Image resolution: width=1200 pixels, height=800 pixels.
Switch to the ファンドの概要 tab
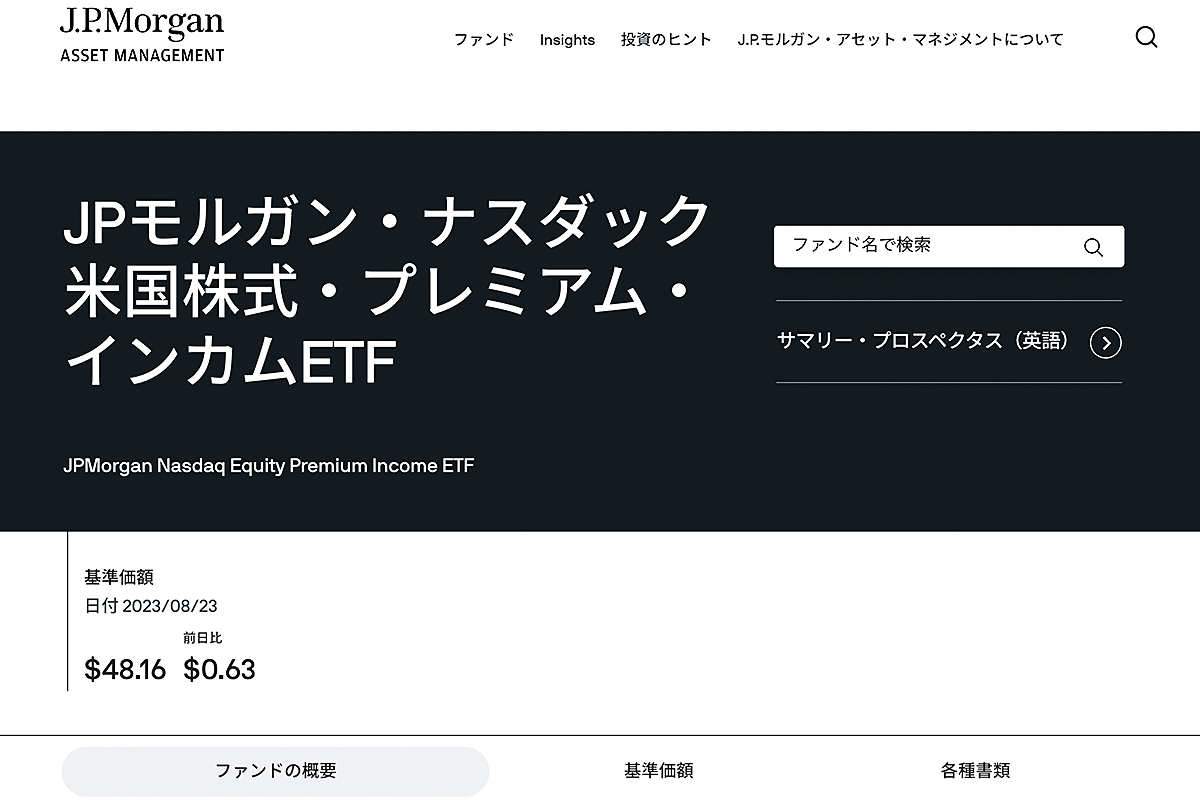tap(277, 771)
